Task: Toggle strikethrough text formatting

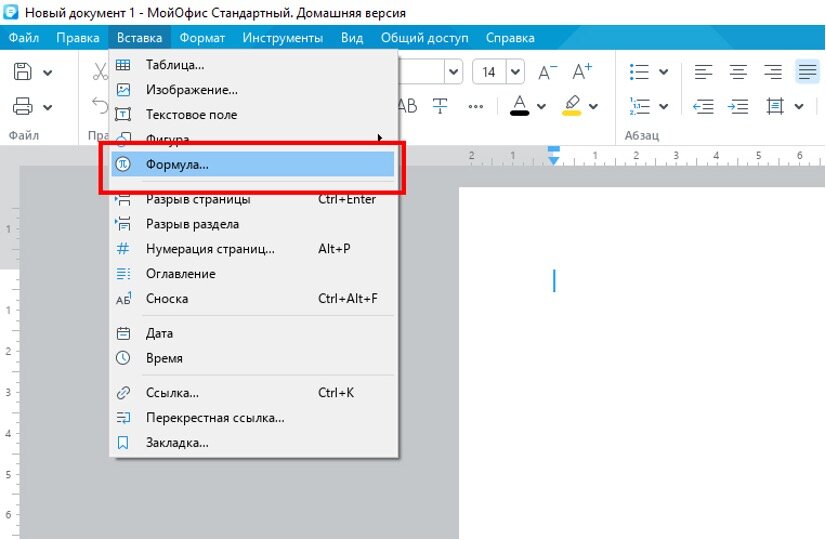Action: pyautogui.click(x=440, y=106)
